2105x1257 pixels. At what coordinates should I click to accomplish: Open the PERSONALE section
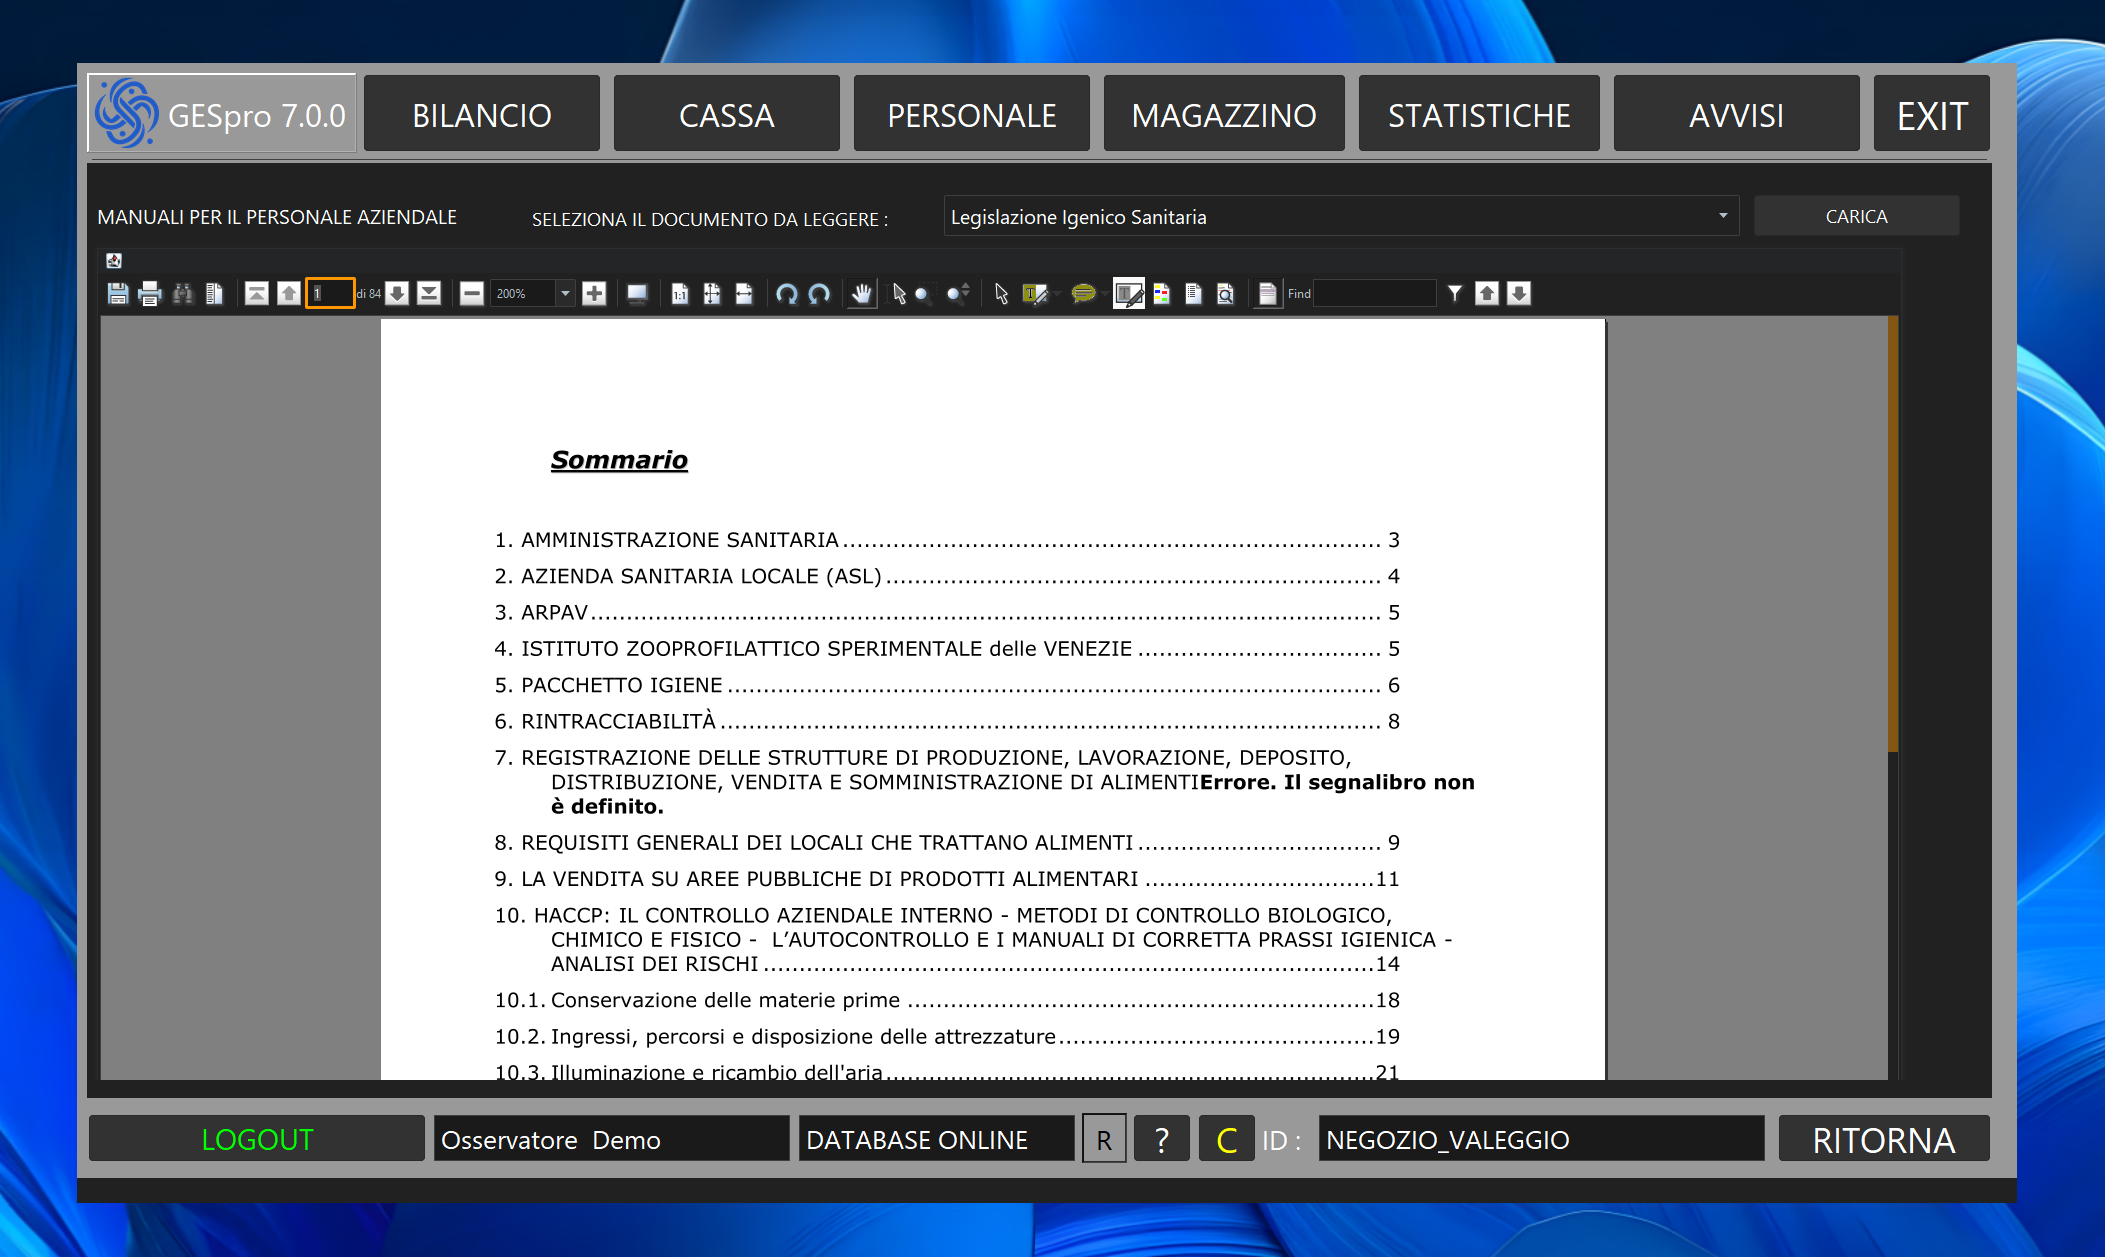(972, 115)
